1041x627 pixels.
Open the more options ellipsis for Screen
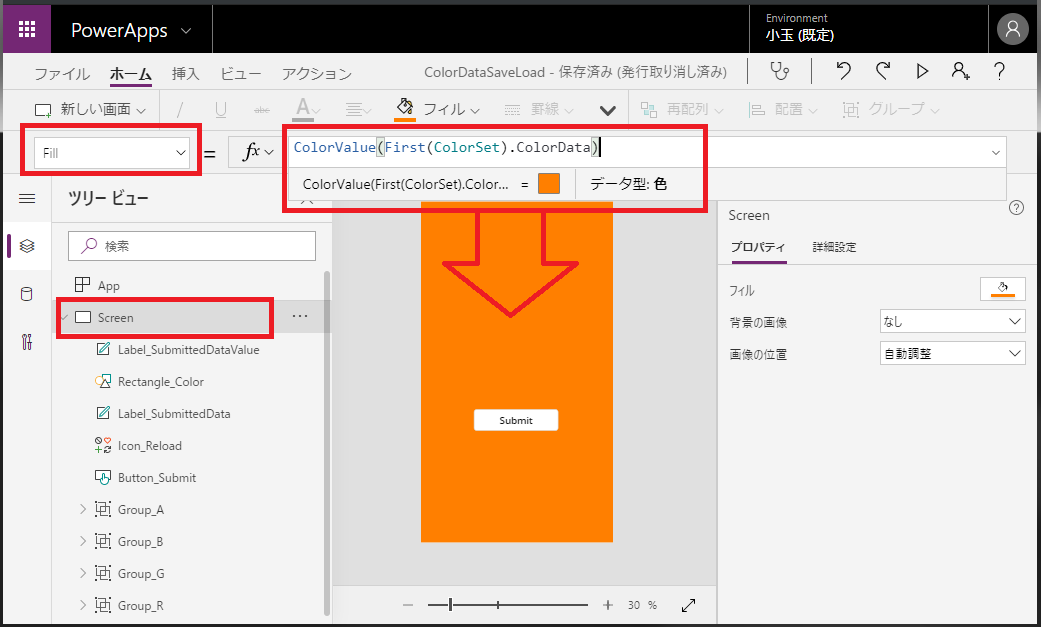(300, 316)
